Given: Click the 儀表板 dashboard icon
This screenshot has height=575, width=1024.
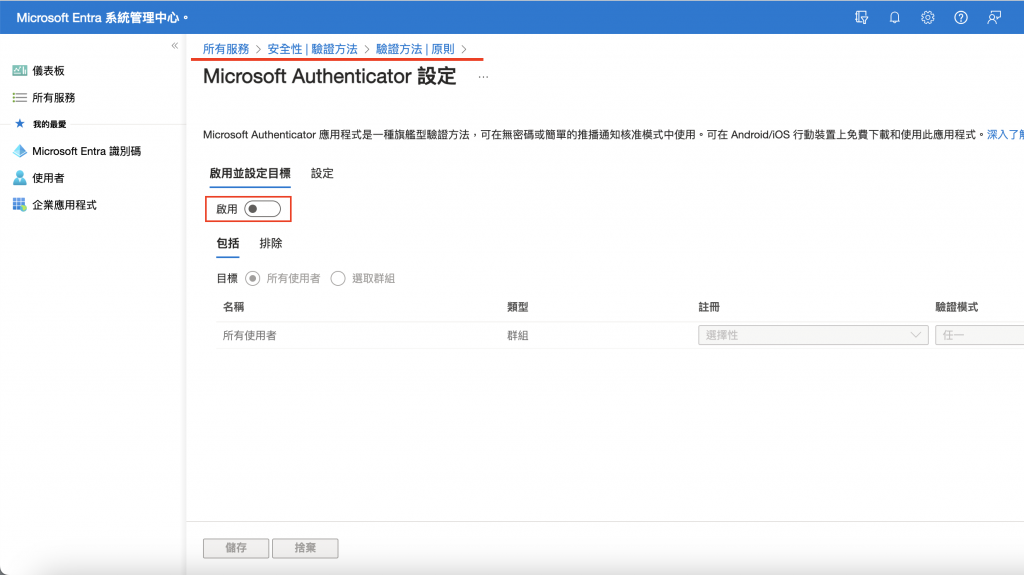Looking at the screenshot, I should [x=20, y=71].
